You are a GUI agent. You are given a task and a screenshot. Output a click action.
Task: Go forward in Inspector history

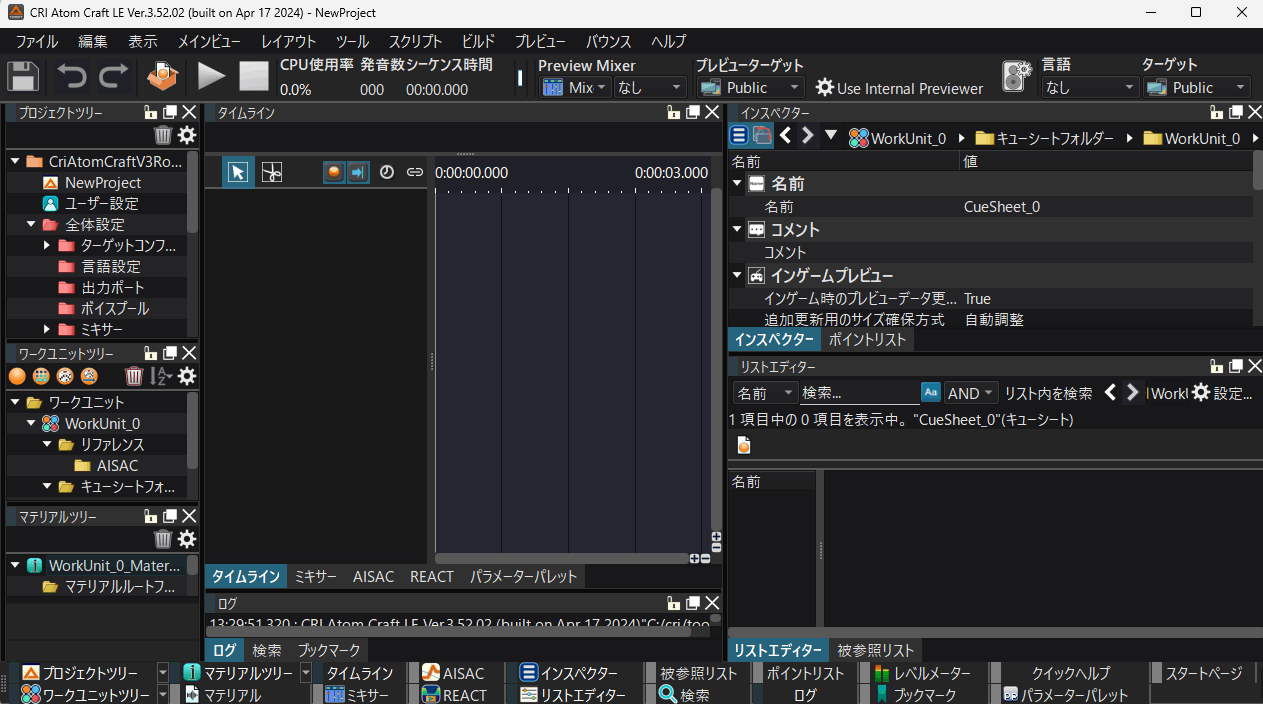(x=808, y=135)
